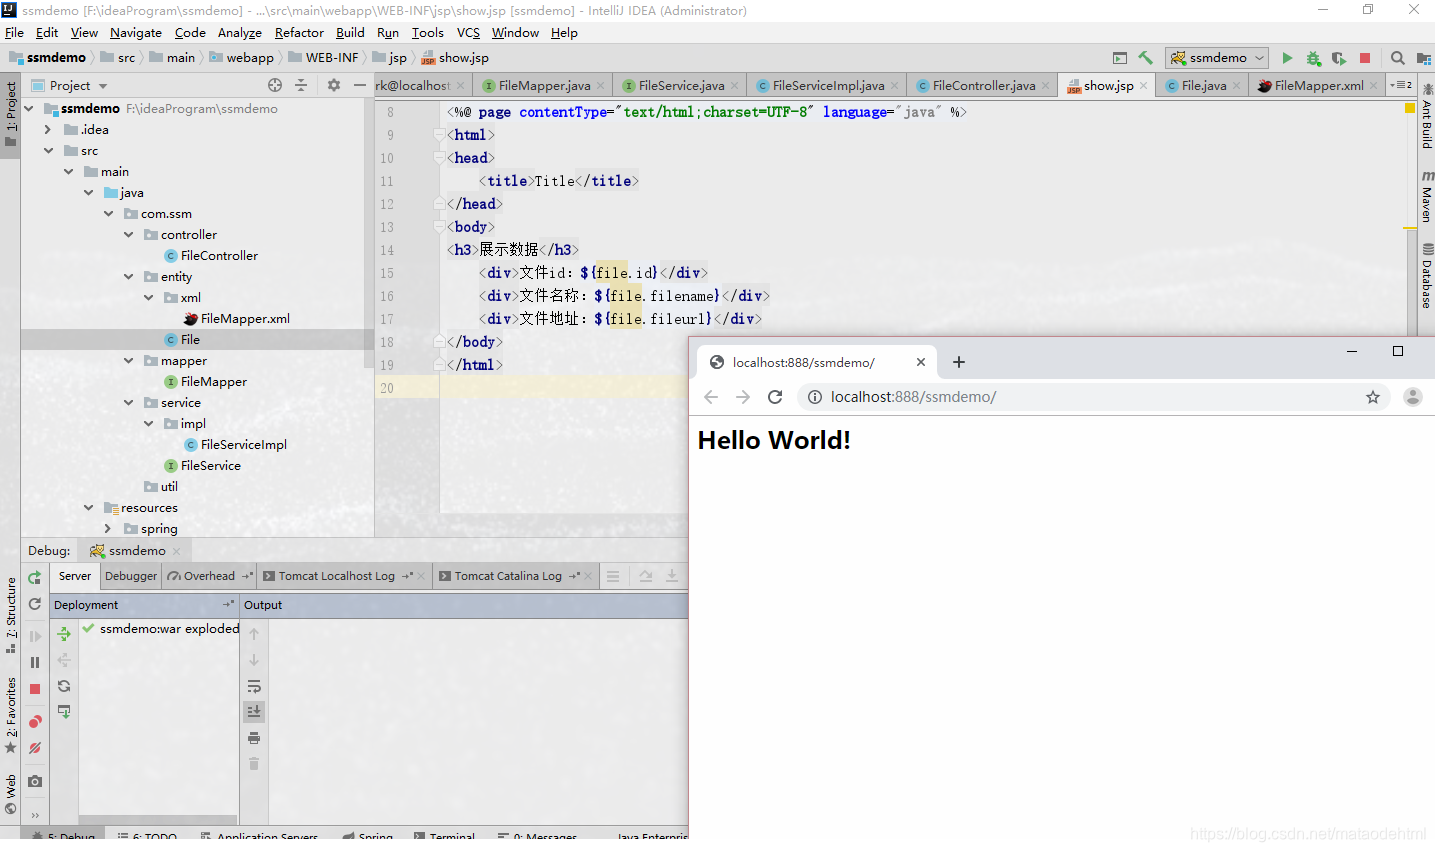Select FileServiceImpl in the project tree
The width and height of the screenshot is (1435, 852).
click(243, 444)
